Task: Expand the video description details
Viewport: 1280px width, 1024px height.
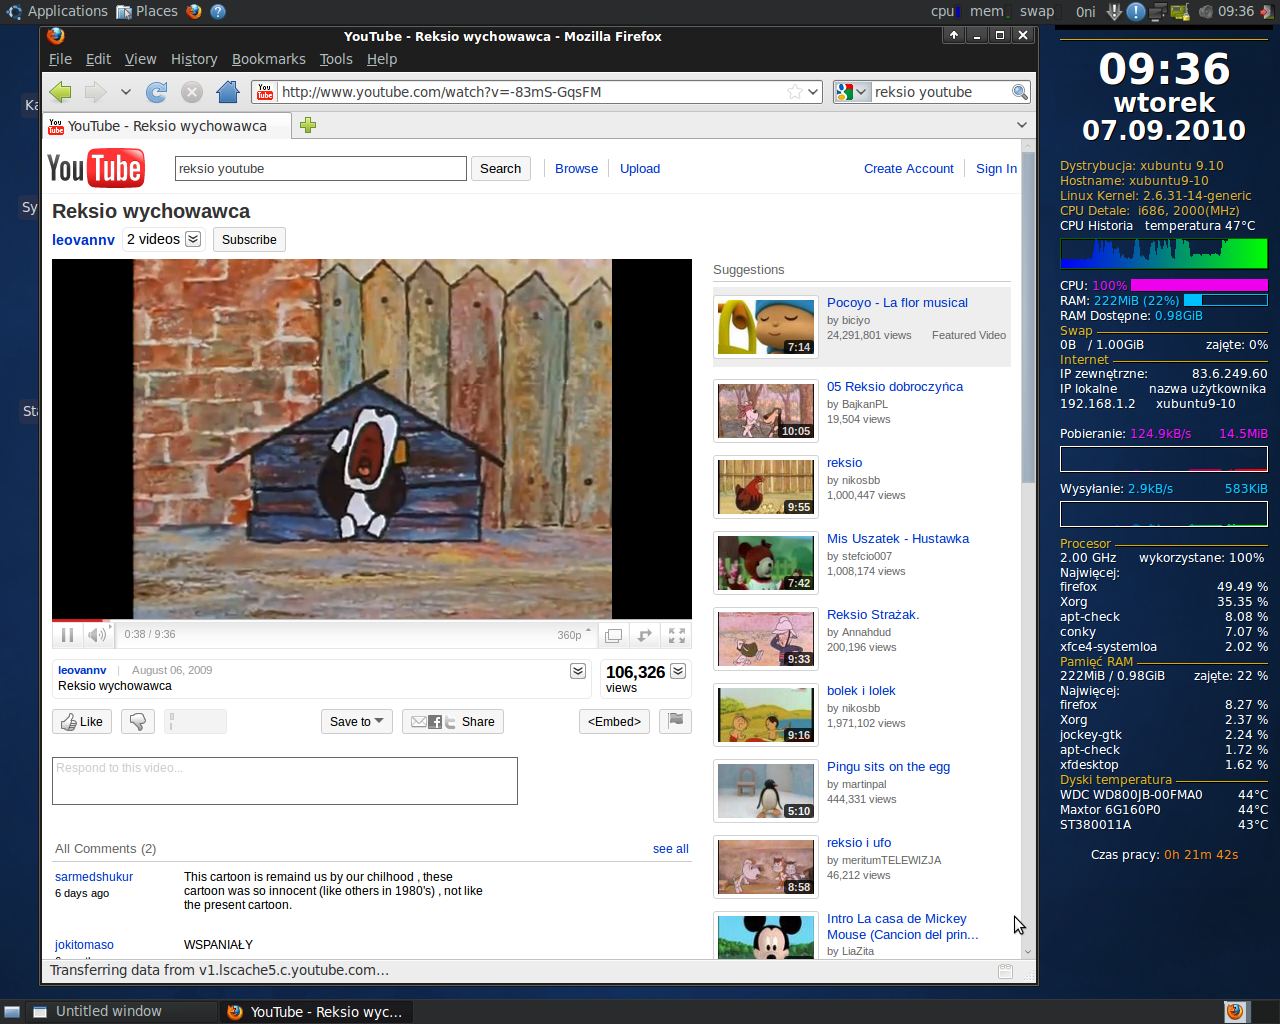Action: coord(578,671)
